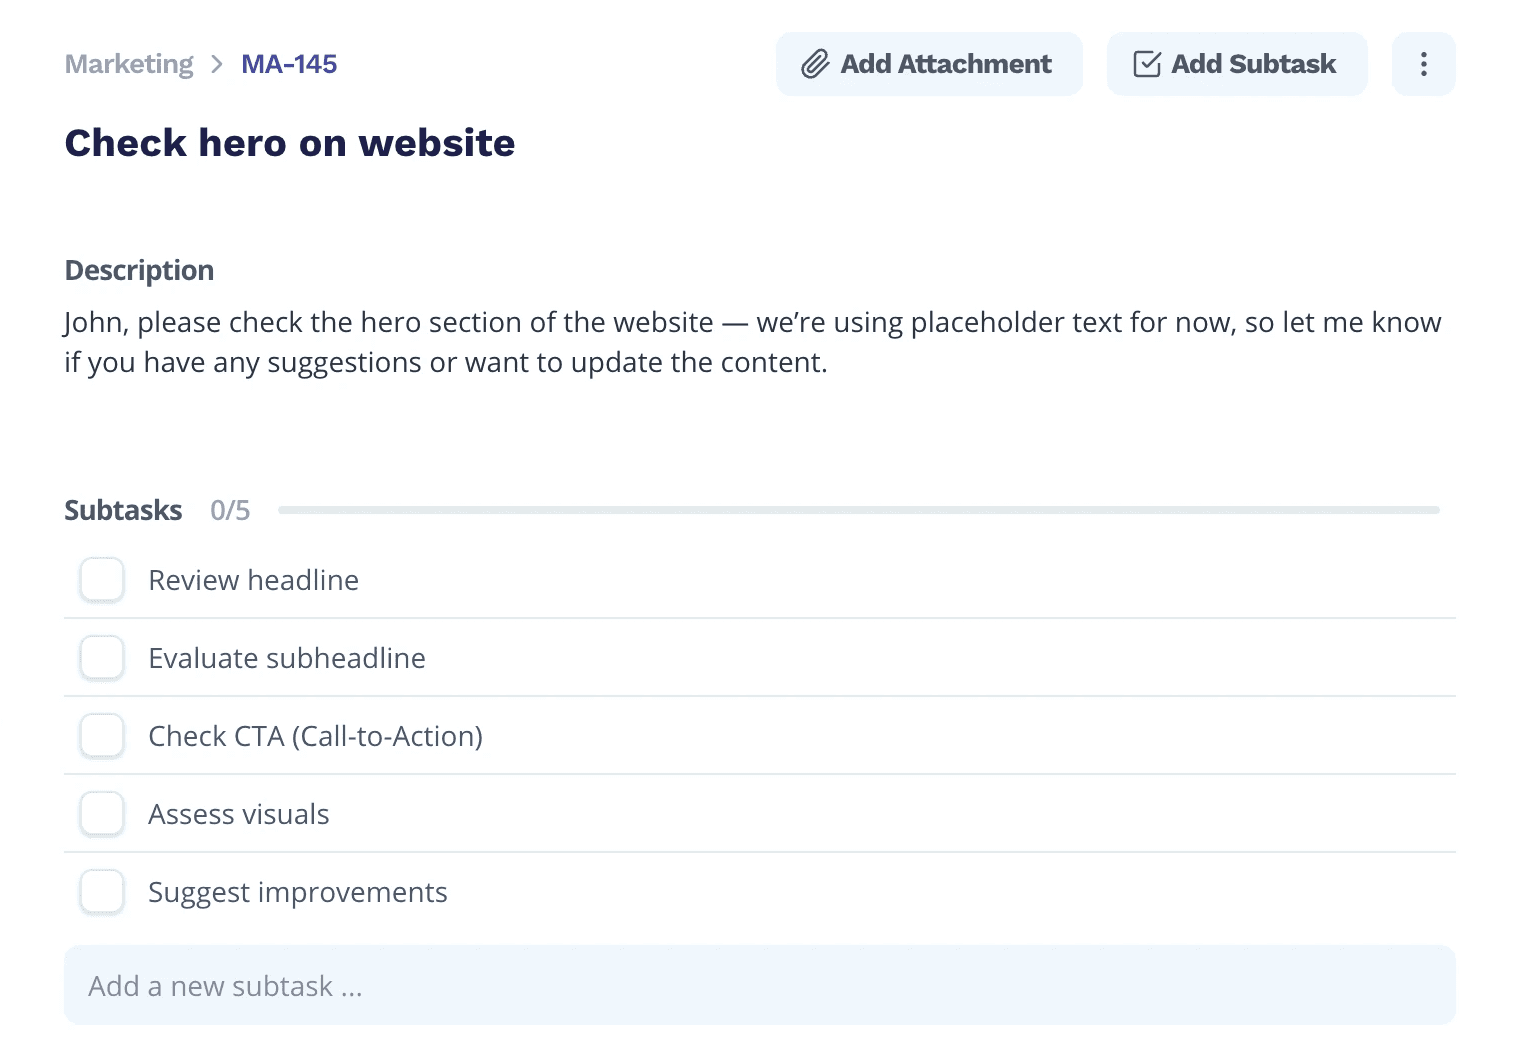The height and width of the screenshot is (1059, 1528).
Task: Click the task title Check hero on website
Action: click(289, 142)
